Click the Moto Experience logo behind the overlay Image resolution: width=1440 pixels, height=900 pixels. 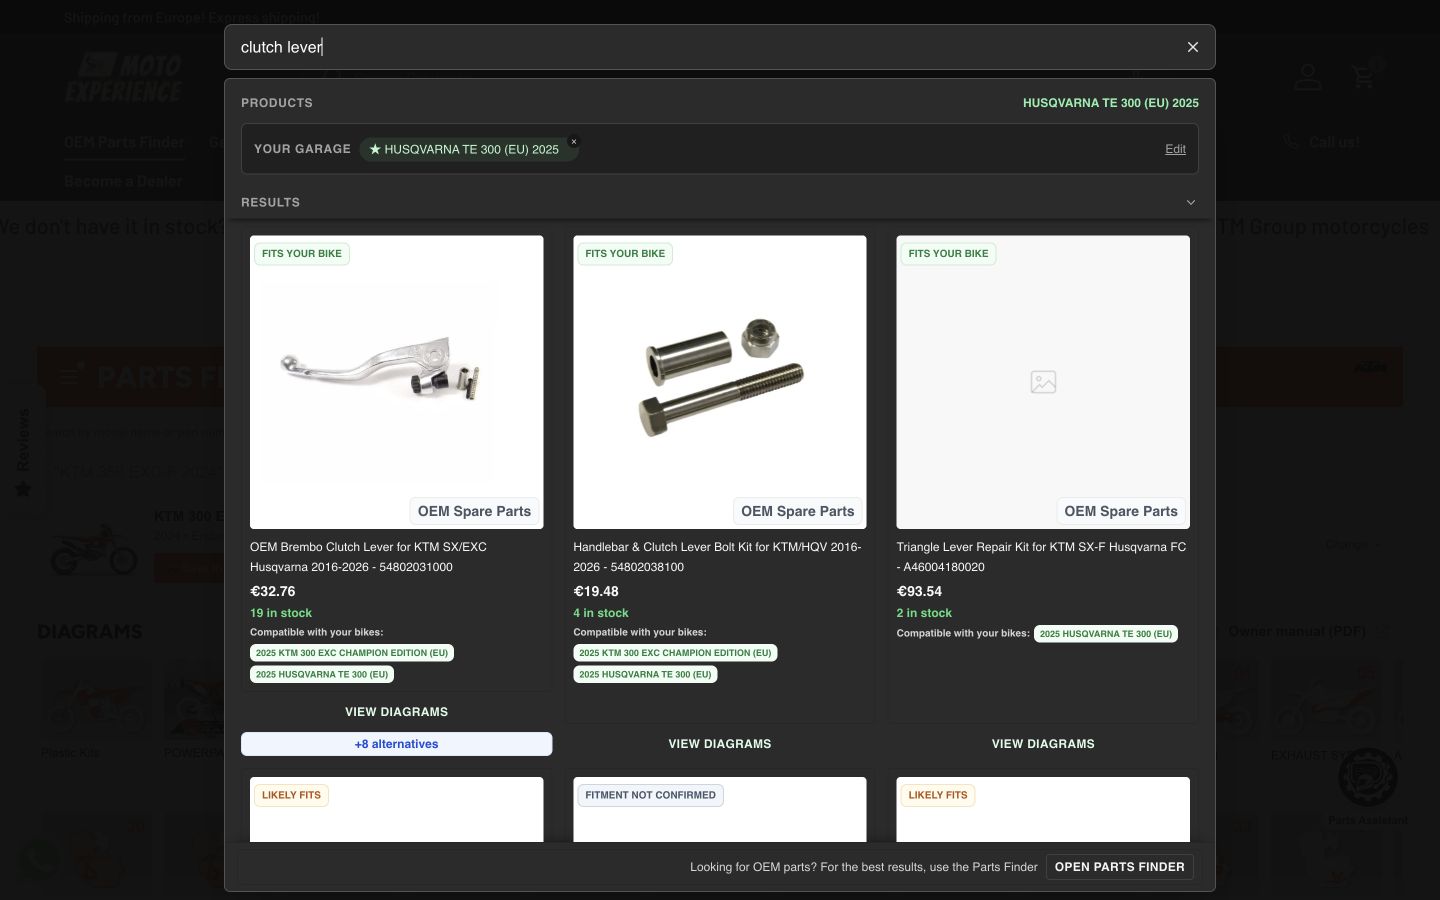point(124,78)
